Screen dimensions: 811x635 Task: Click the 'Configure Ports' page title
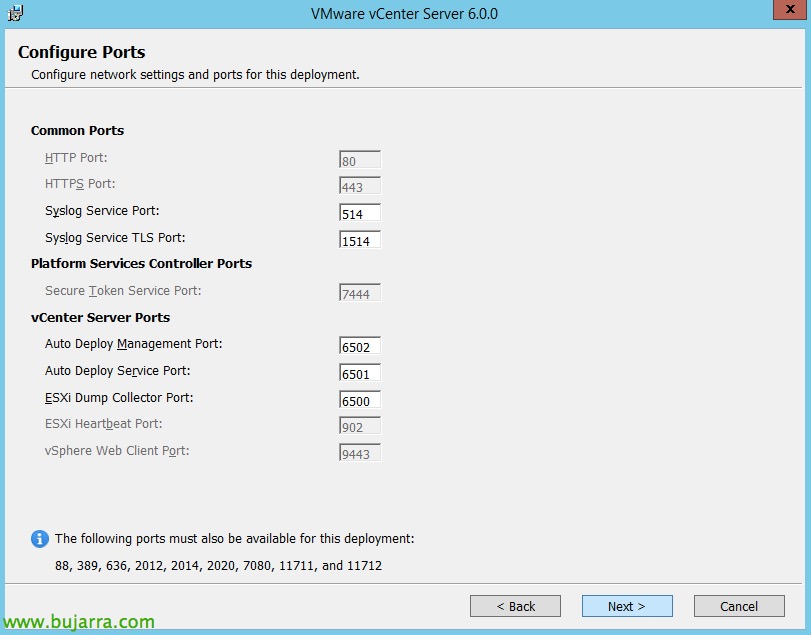81,52
